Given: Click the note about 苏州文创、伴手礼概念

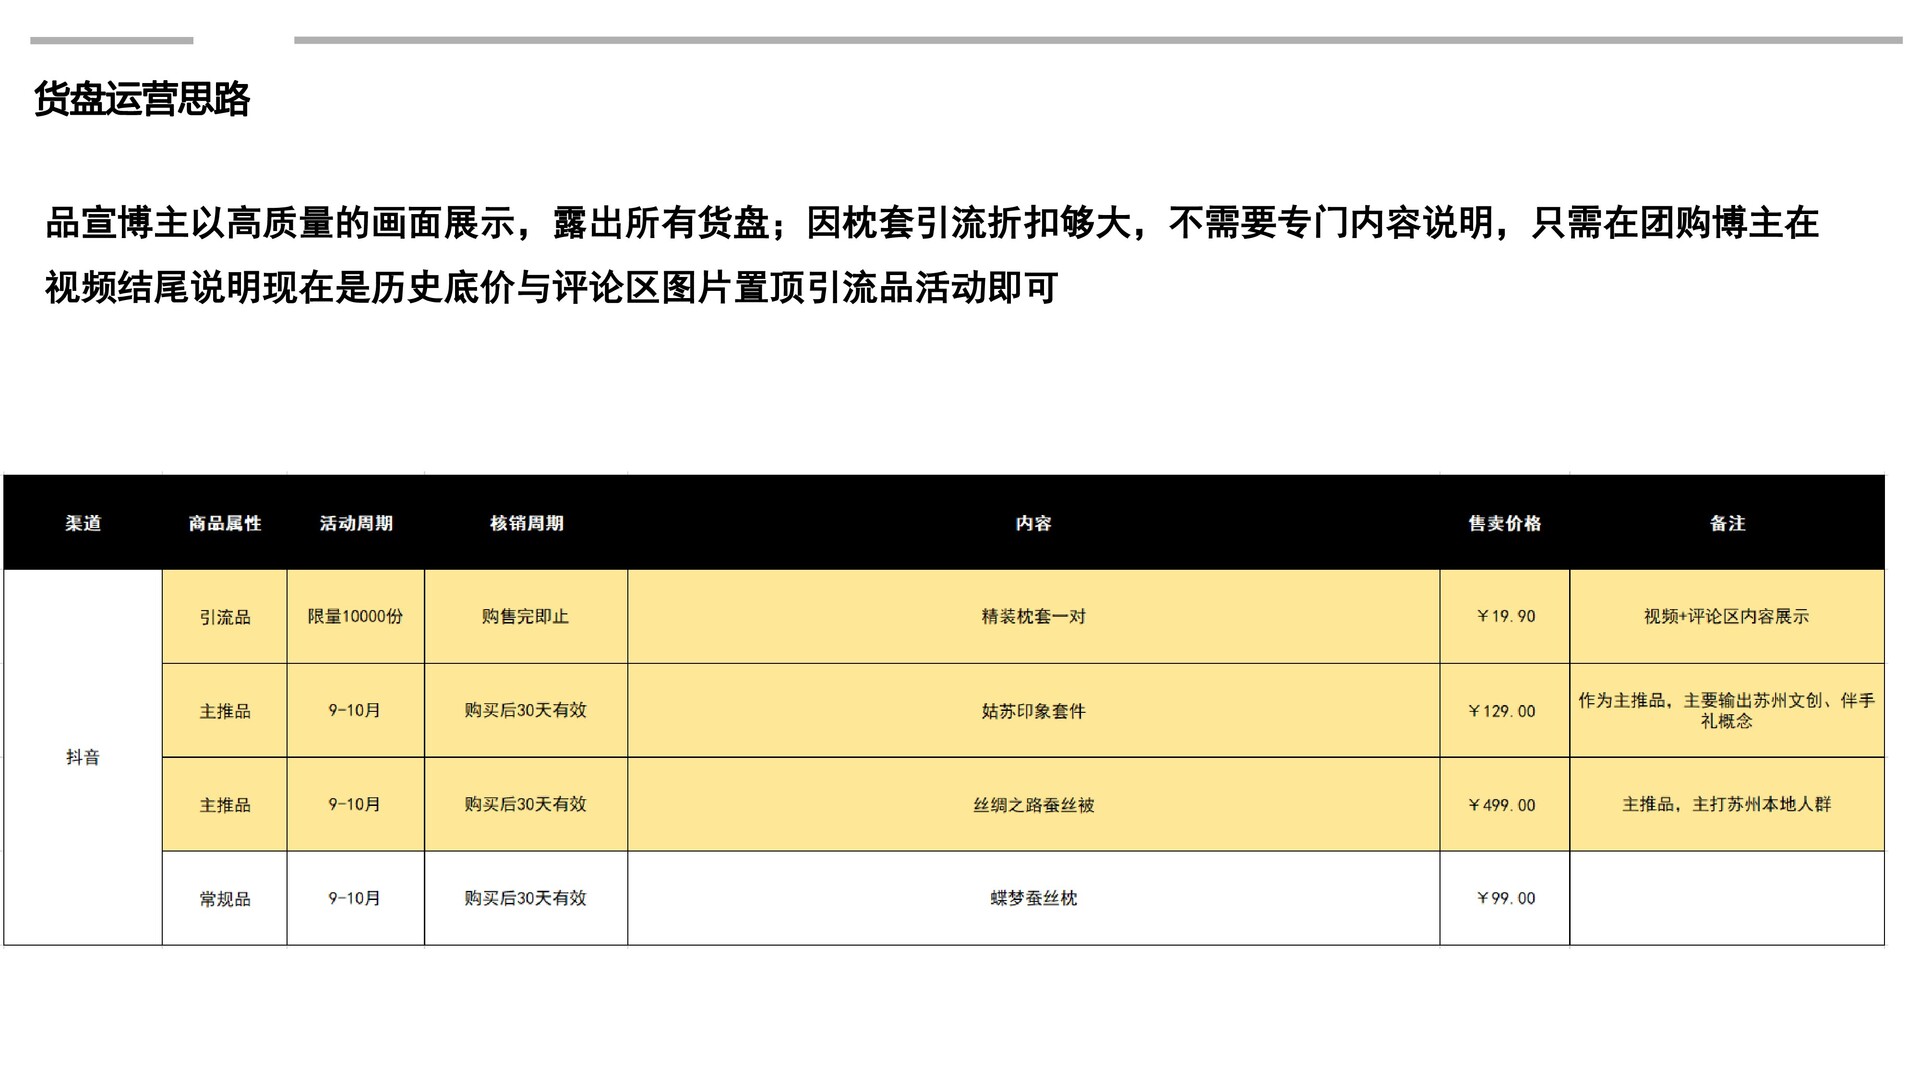Looking at the screenshot, I should tap(1727, 711).
